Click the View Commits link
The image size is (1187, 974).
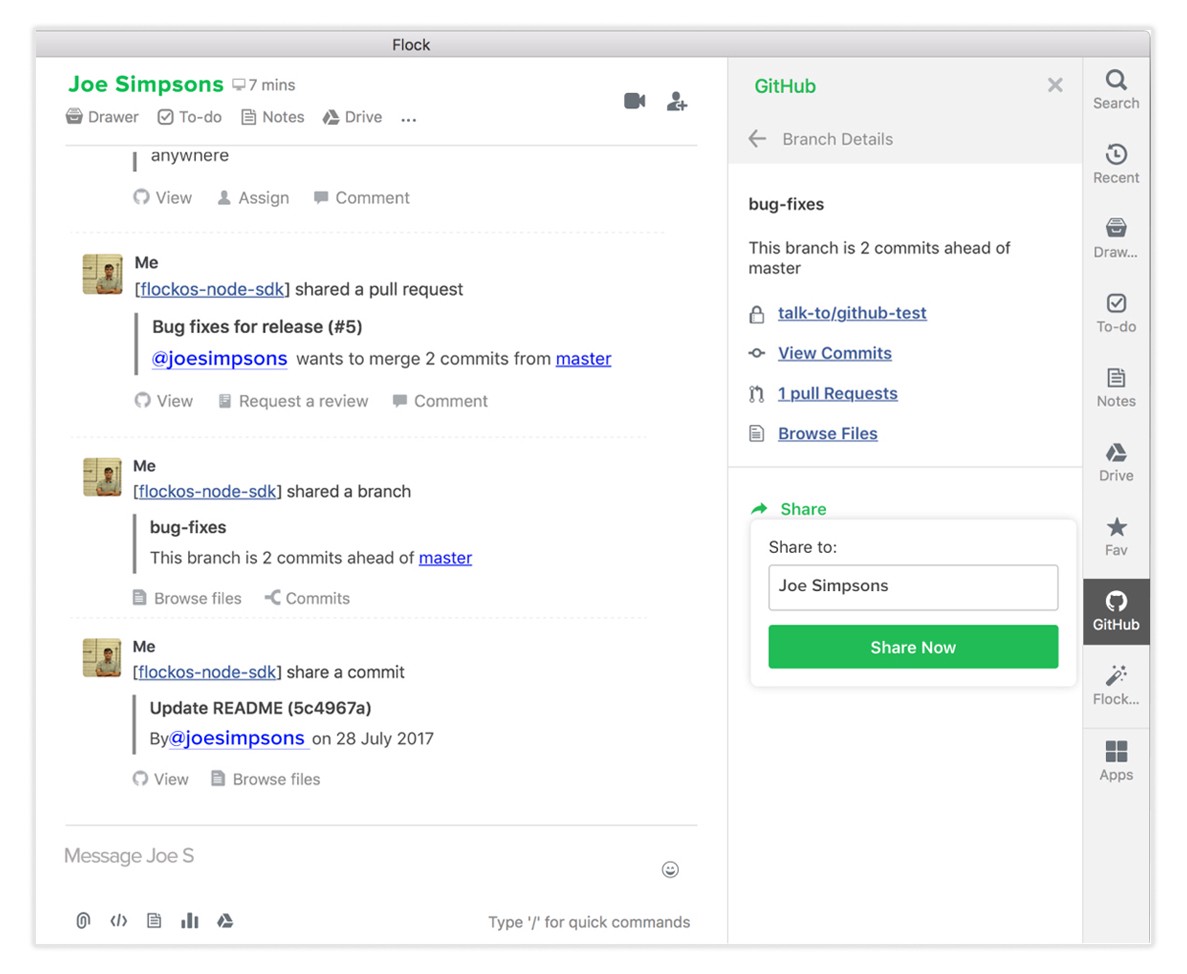[x=835, y=353]
